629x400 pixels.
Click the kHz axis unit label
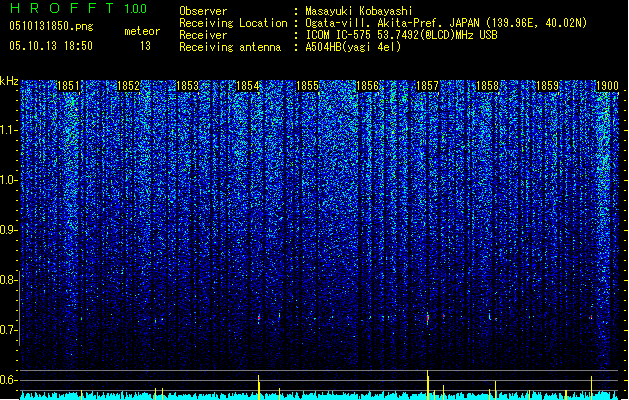coord(9,81)
